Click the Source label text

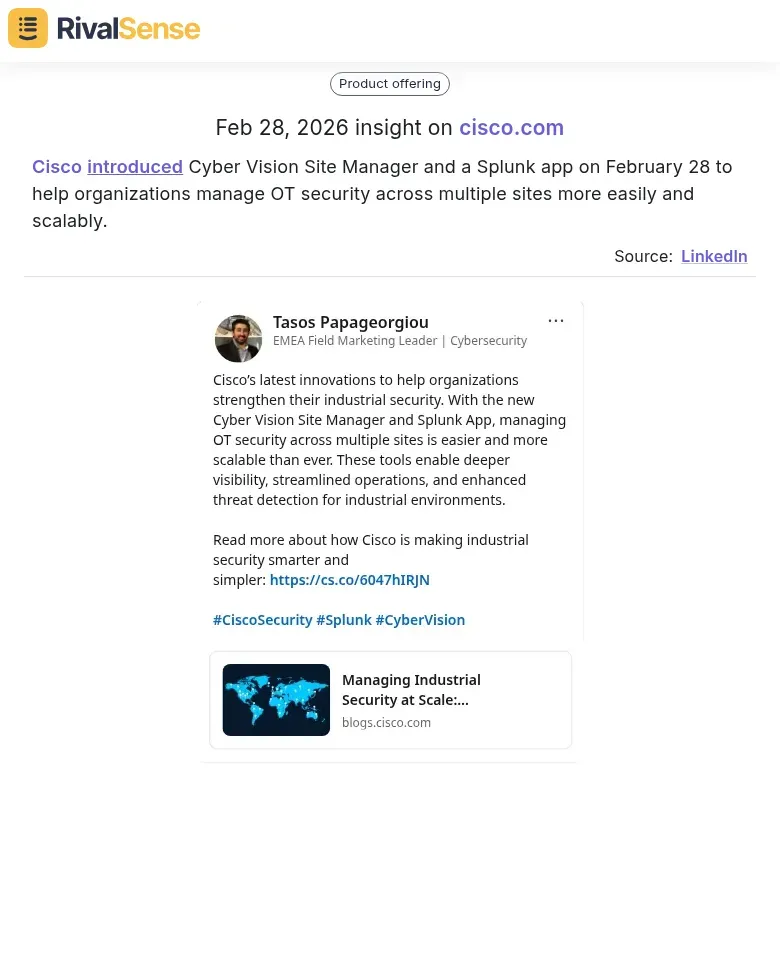(x=643, y=256)
